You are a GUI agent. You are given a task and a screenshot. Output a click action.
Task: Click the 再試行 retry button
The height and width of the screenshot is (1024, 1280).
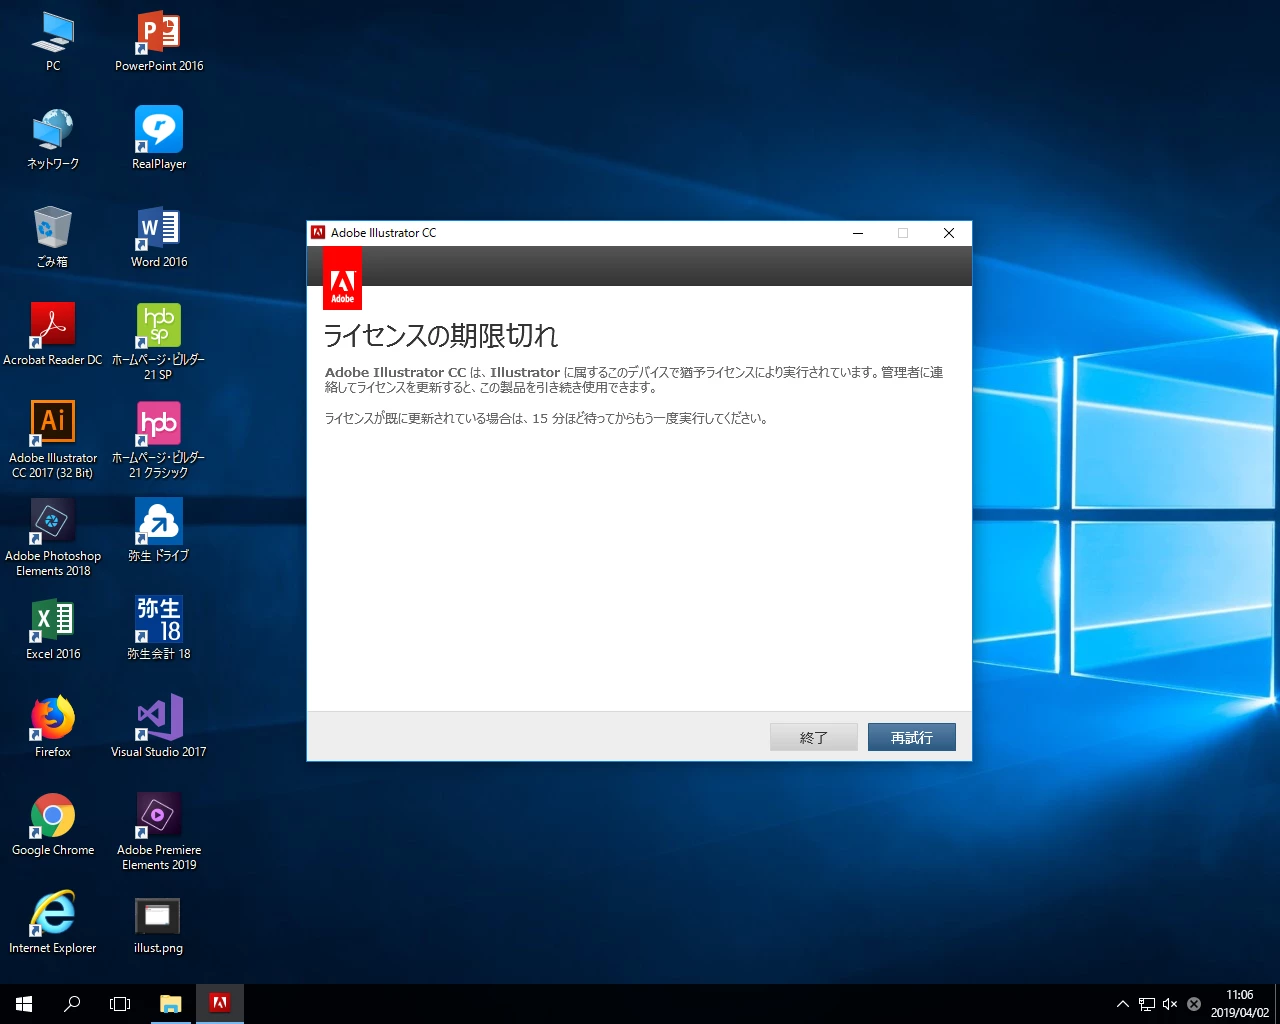click(x=912, y=737)
